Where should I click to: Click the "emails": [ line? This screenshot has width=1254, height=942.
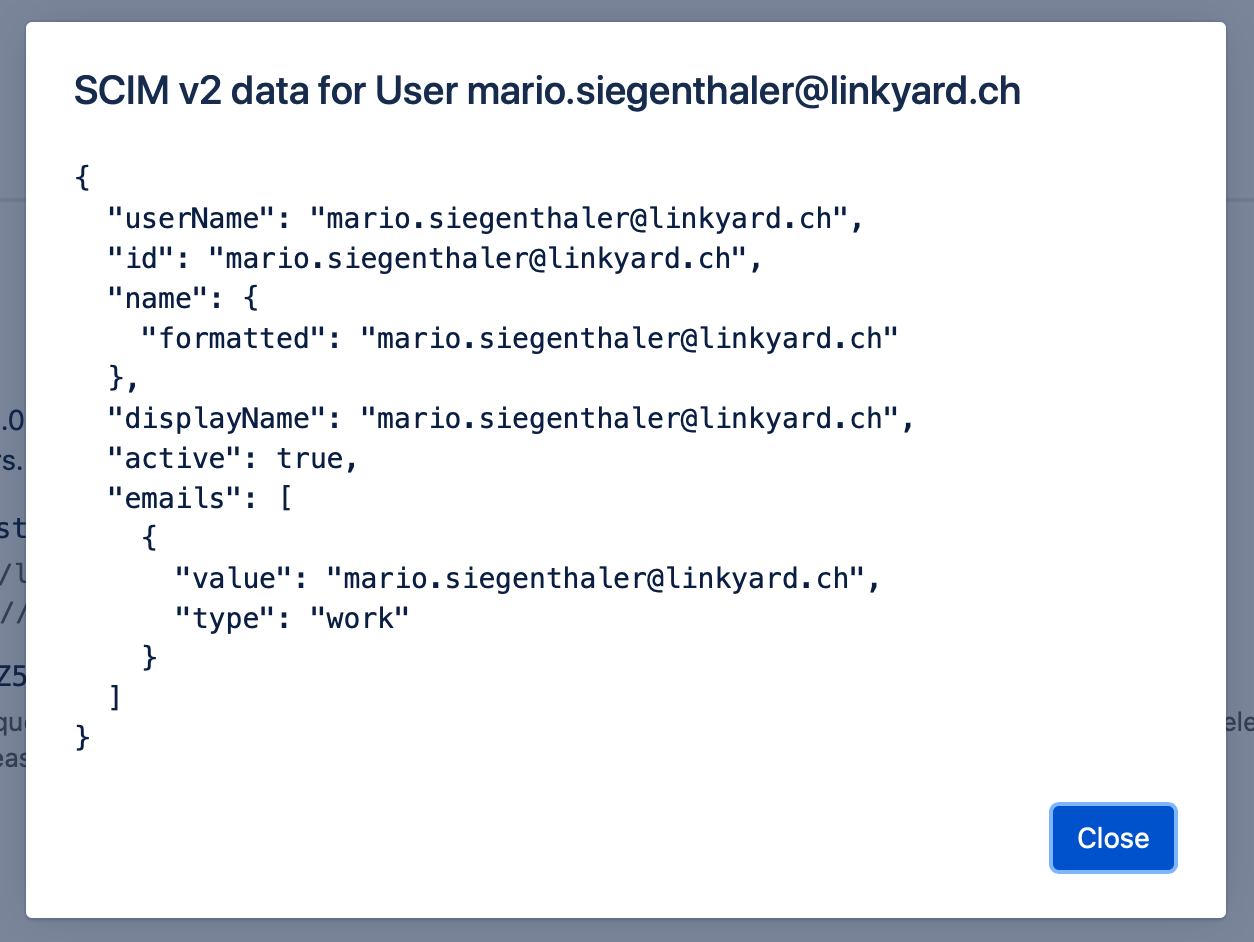(199, 498)
